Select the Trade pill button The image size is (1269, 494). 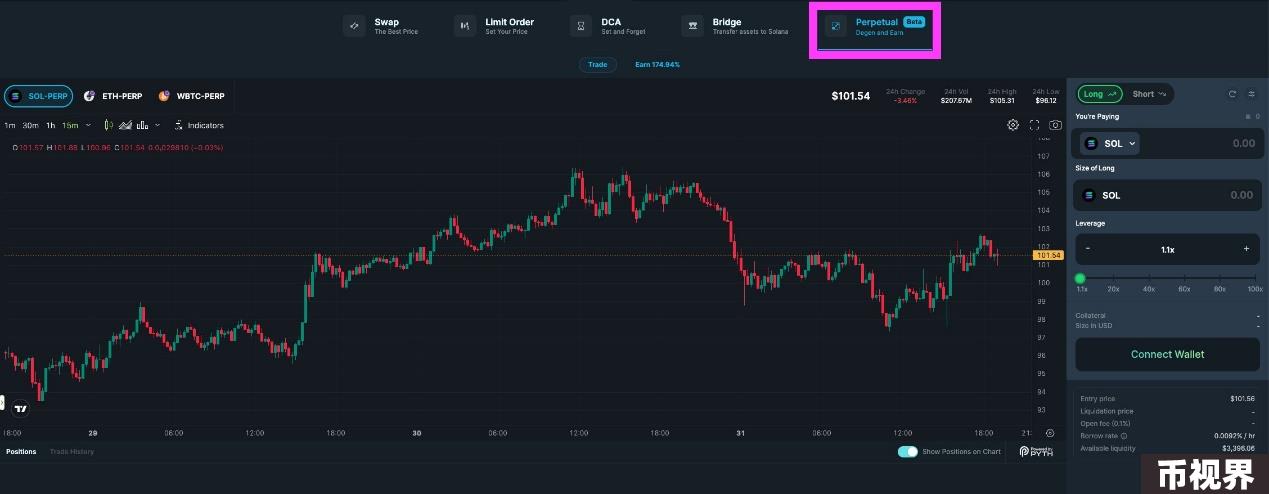coord(597,65)
